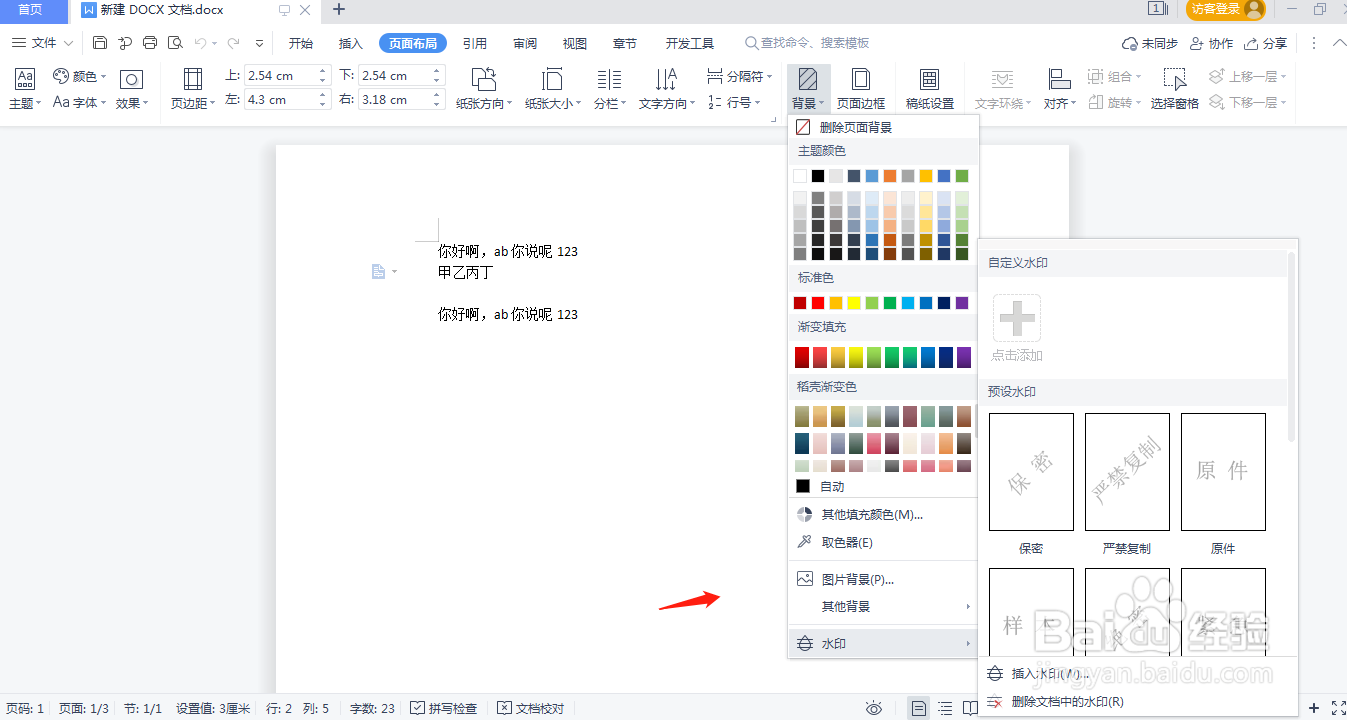Increase the top margin 上 stepper
The height and width of the screenshot is (720, 1347).
click(x=323, y=71)
